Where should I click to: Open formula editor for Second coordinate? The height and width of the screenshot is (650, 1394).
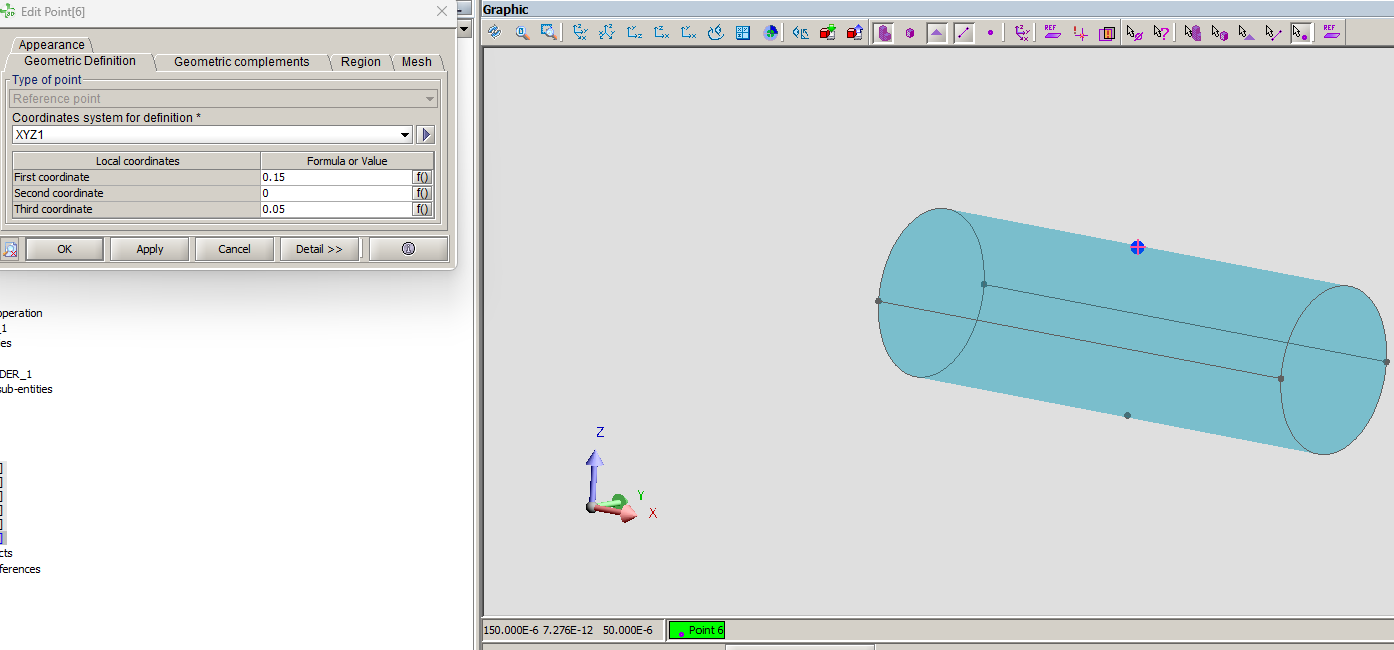point(423,193)
